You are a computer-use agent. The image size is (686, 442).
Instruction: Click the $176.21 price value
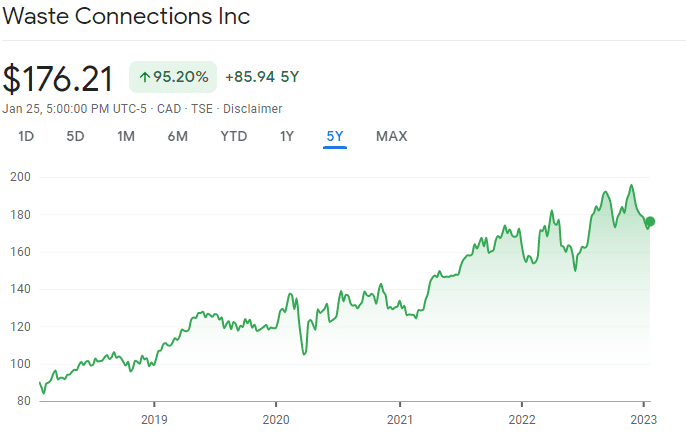click(60, 78)
